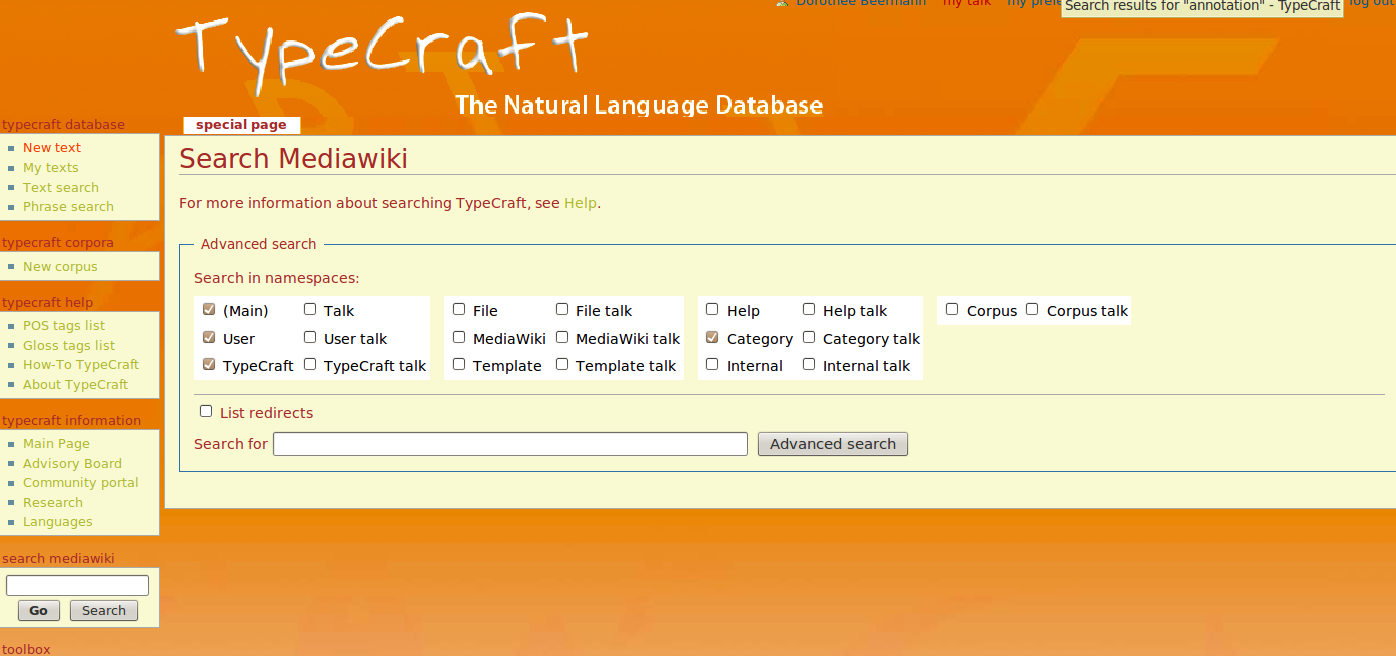1396x656 pixels.
Task: Uncheck the Category namespace checkbox
Action: click(x=712, y=338)
